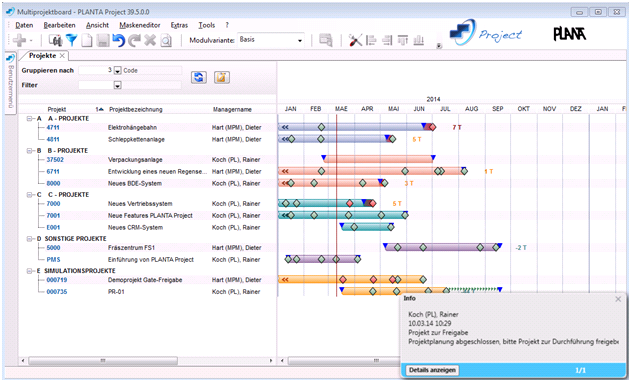Open the Filter dropdown

point(117,85)
